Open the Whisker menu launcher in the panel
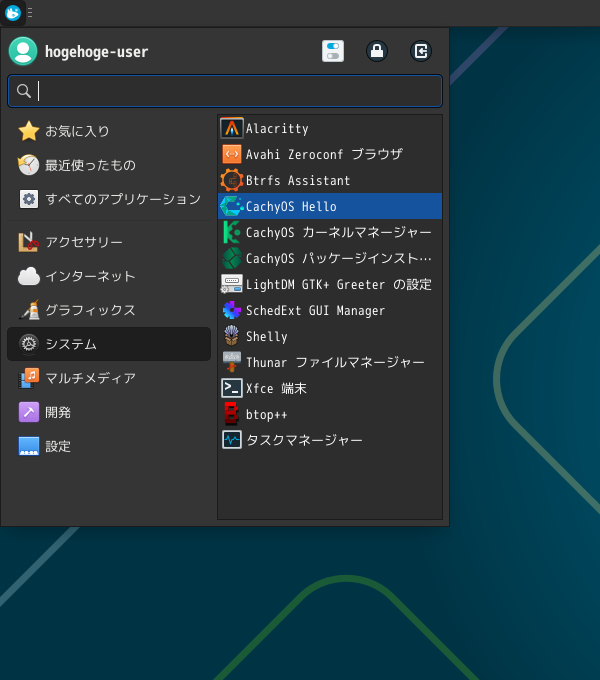The height and width of the screenshot is (680, 600). click(13, 13)
